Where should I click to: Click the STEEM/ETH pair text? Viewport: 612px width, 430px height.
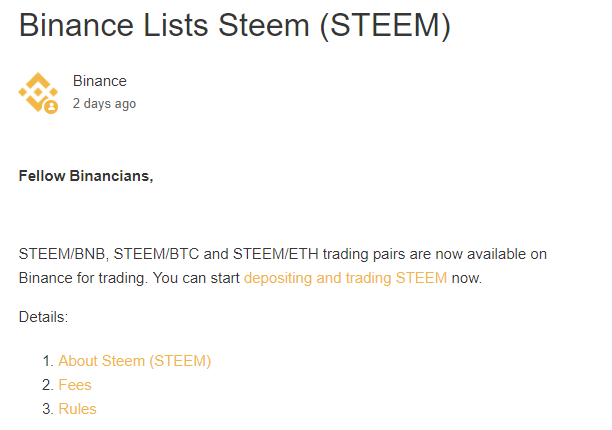click(276, 254)
